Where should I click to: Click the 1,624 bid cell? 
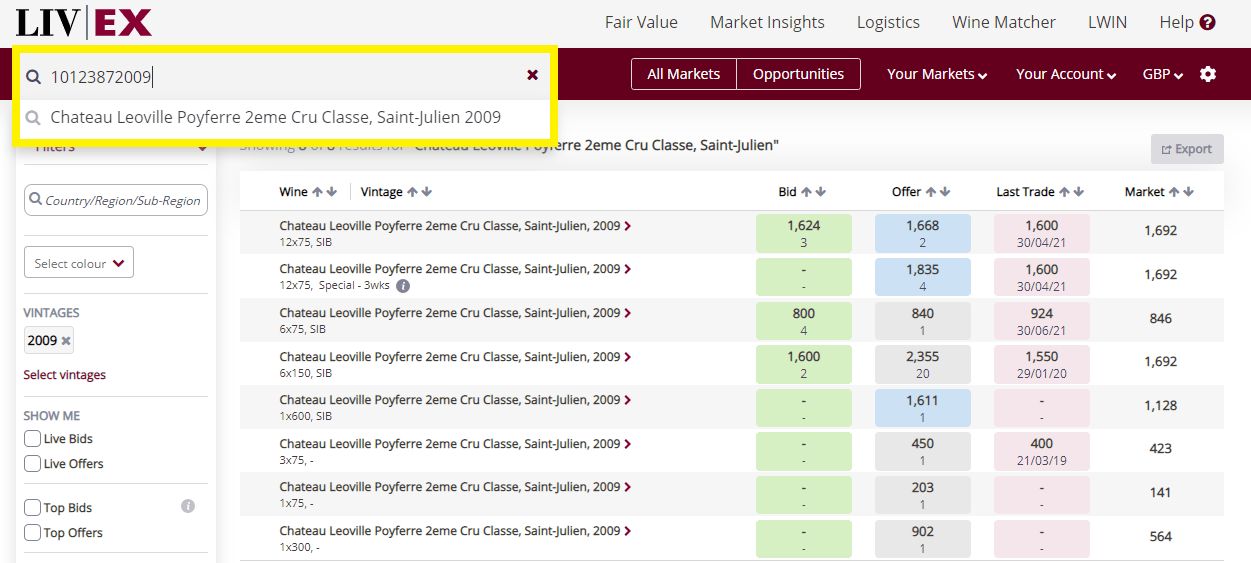[804, 233]
